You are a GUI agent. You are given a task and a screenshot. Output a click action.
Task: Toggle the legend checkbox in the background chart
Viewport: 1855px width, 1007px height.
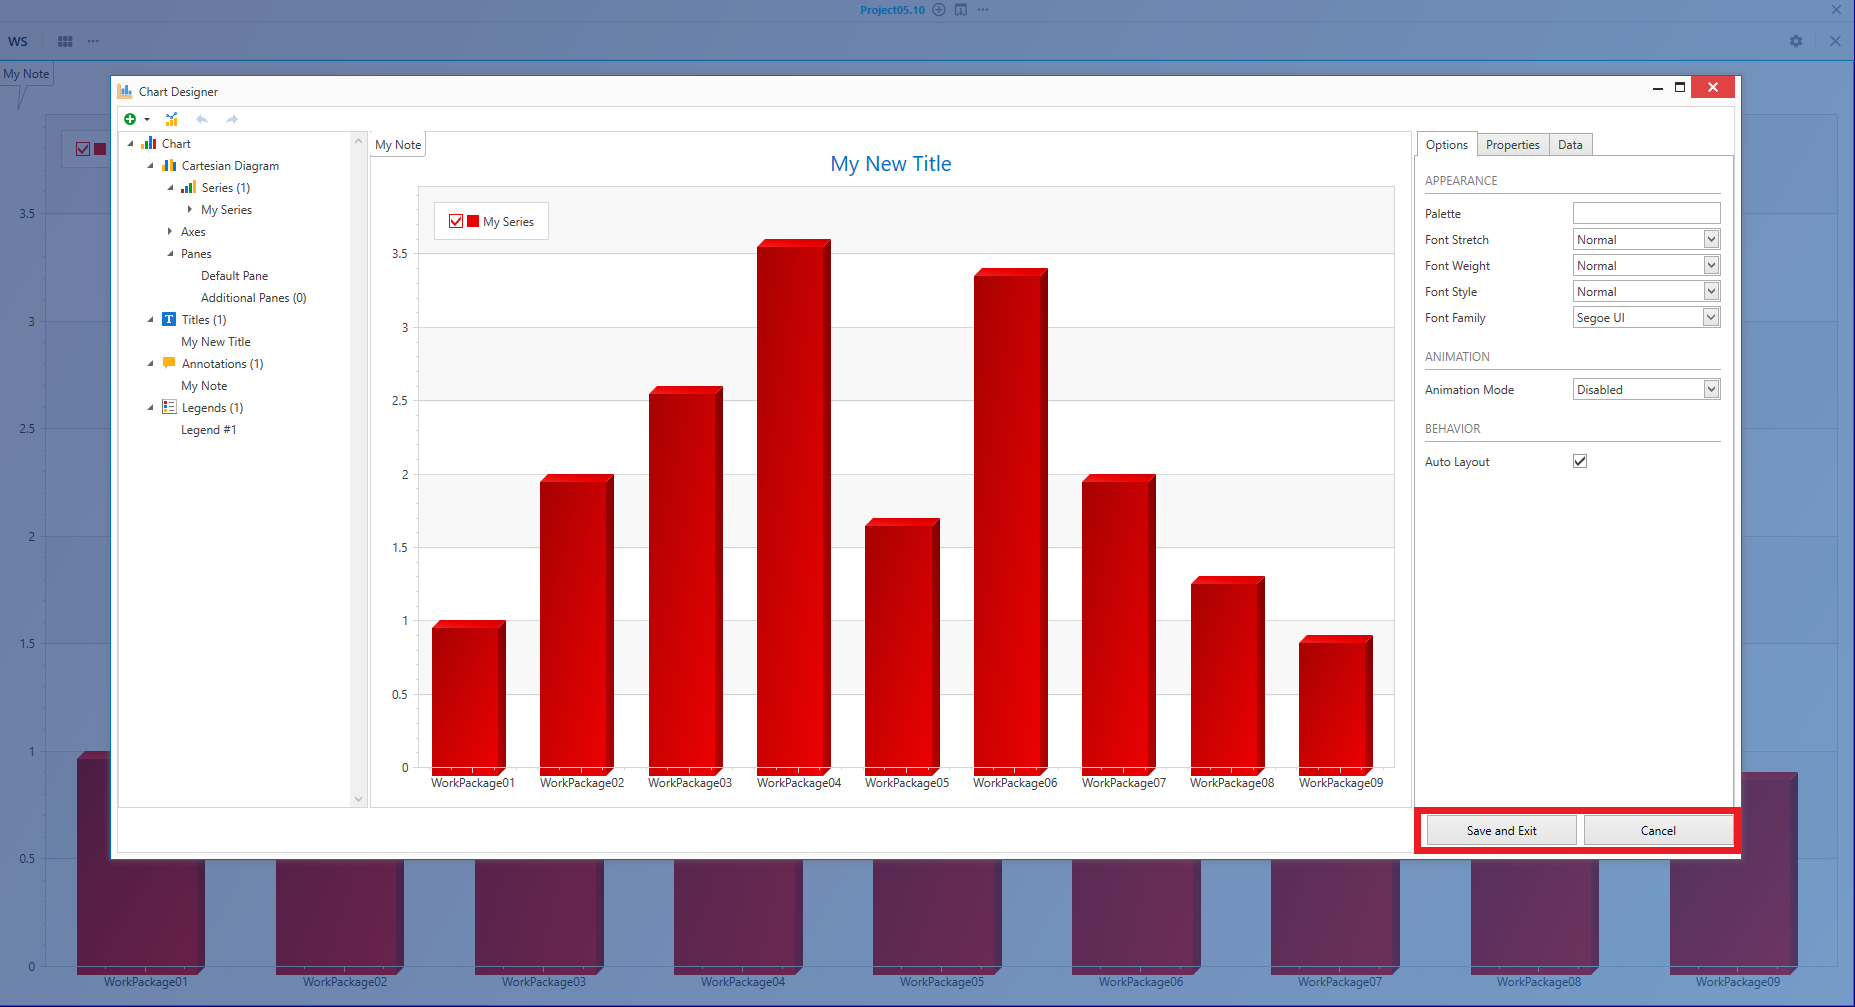pos(83,149)
